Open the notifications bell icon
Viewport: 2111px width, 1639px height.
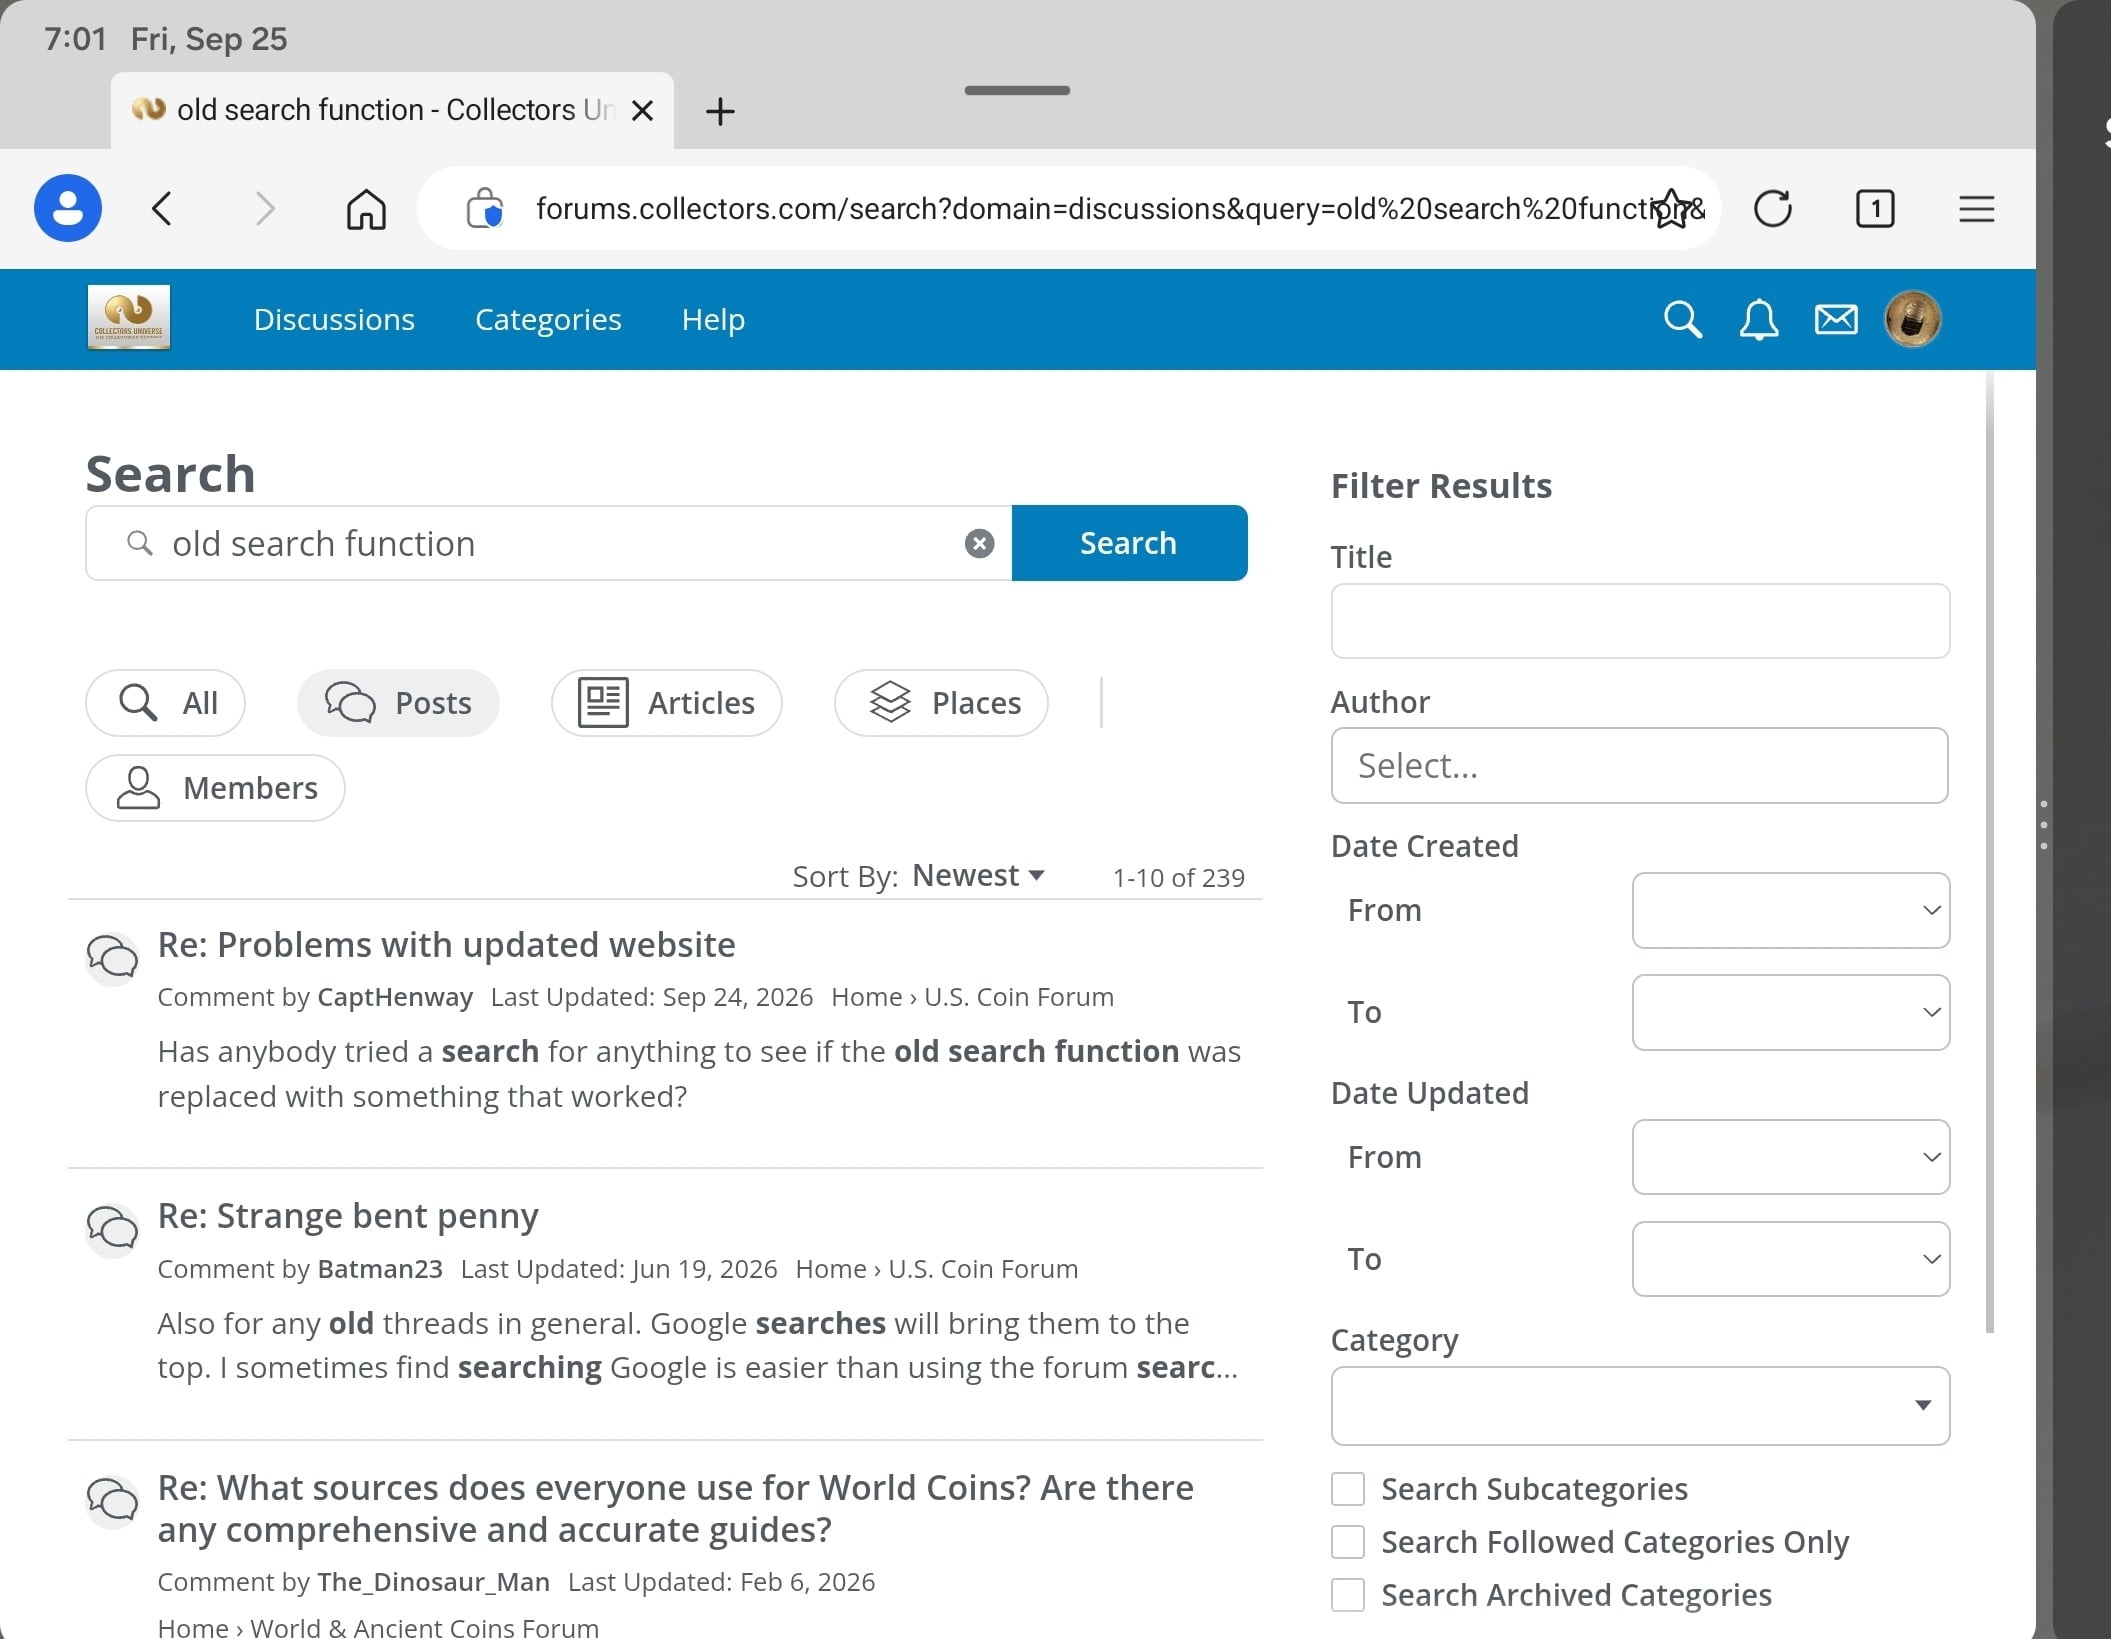coord(1758,320)
